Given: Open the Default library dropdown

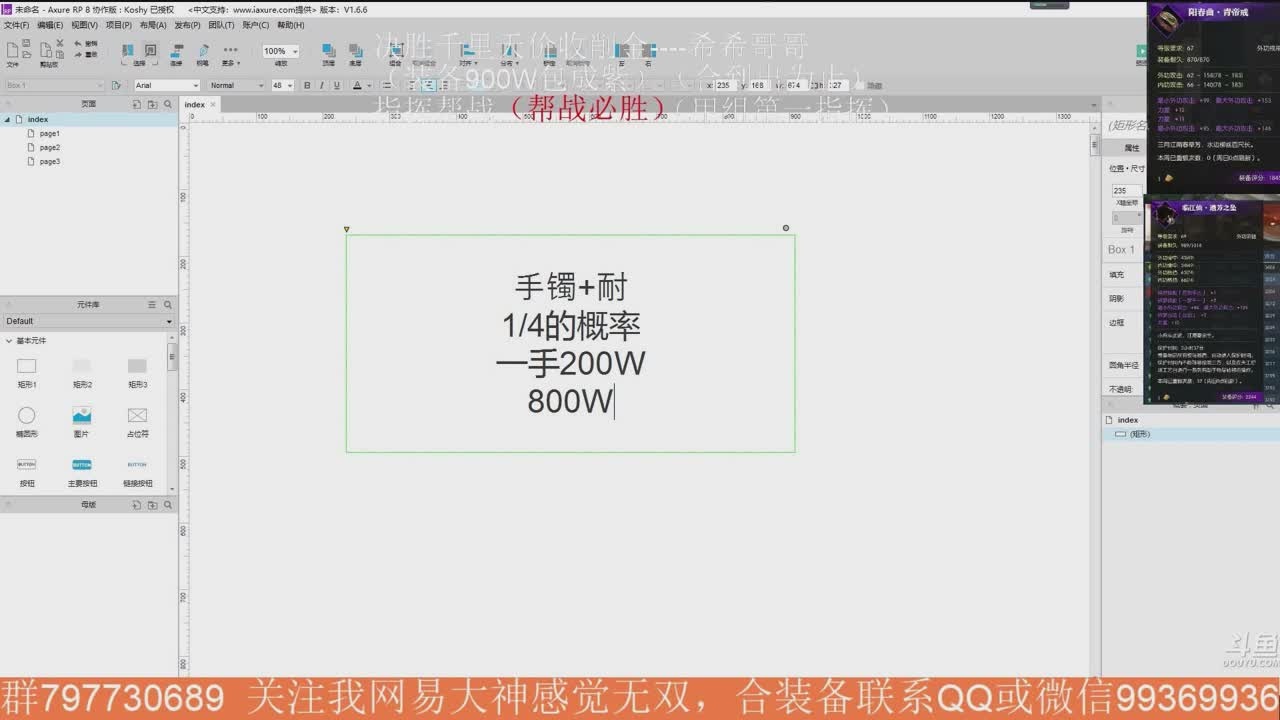Looking at the screenshot, I should click(x=89, y=321).
